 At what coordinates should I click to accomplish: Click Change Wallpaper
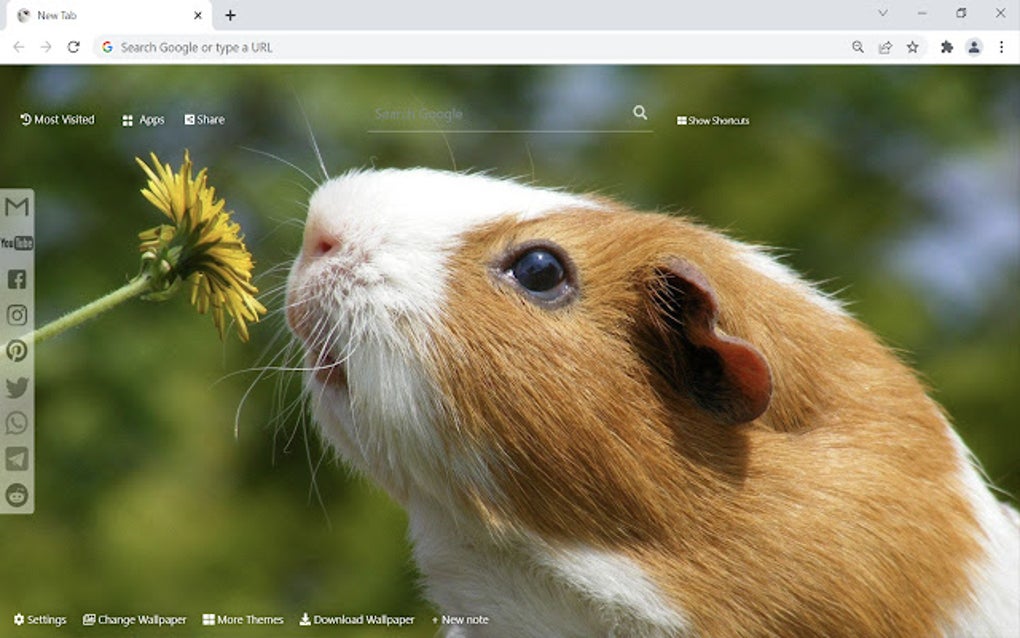coord(134,619)
